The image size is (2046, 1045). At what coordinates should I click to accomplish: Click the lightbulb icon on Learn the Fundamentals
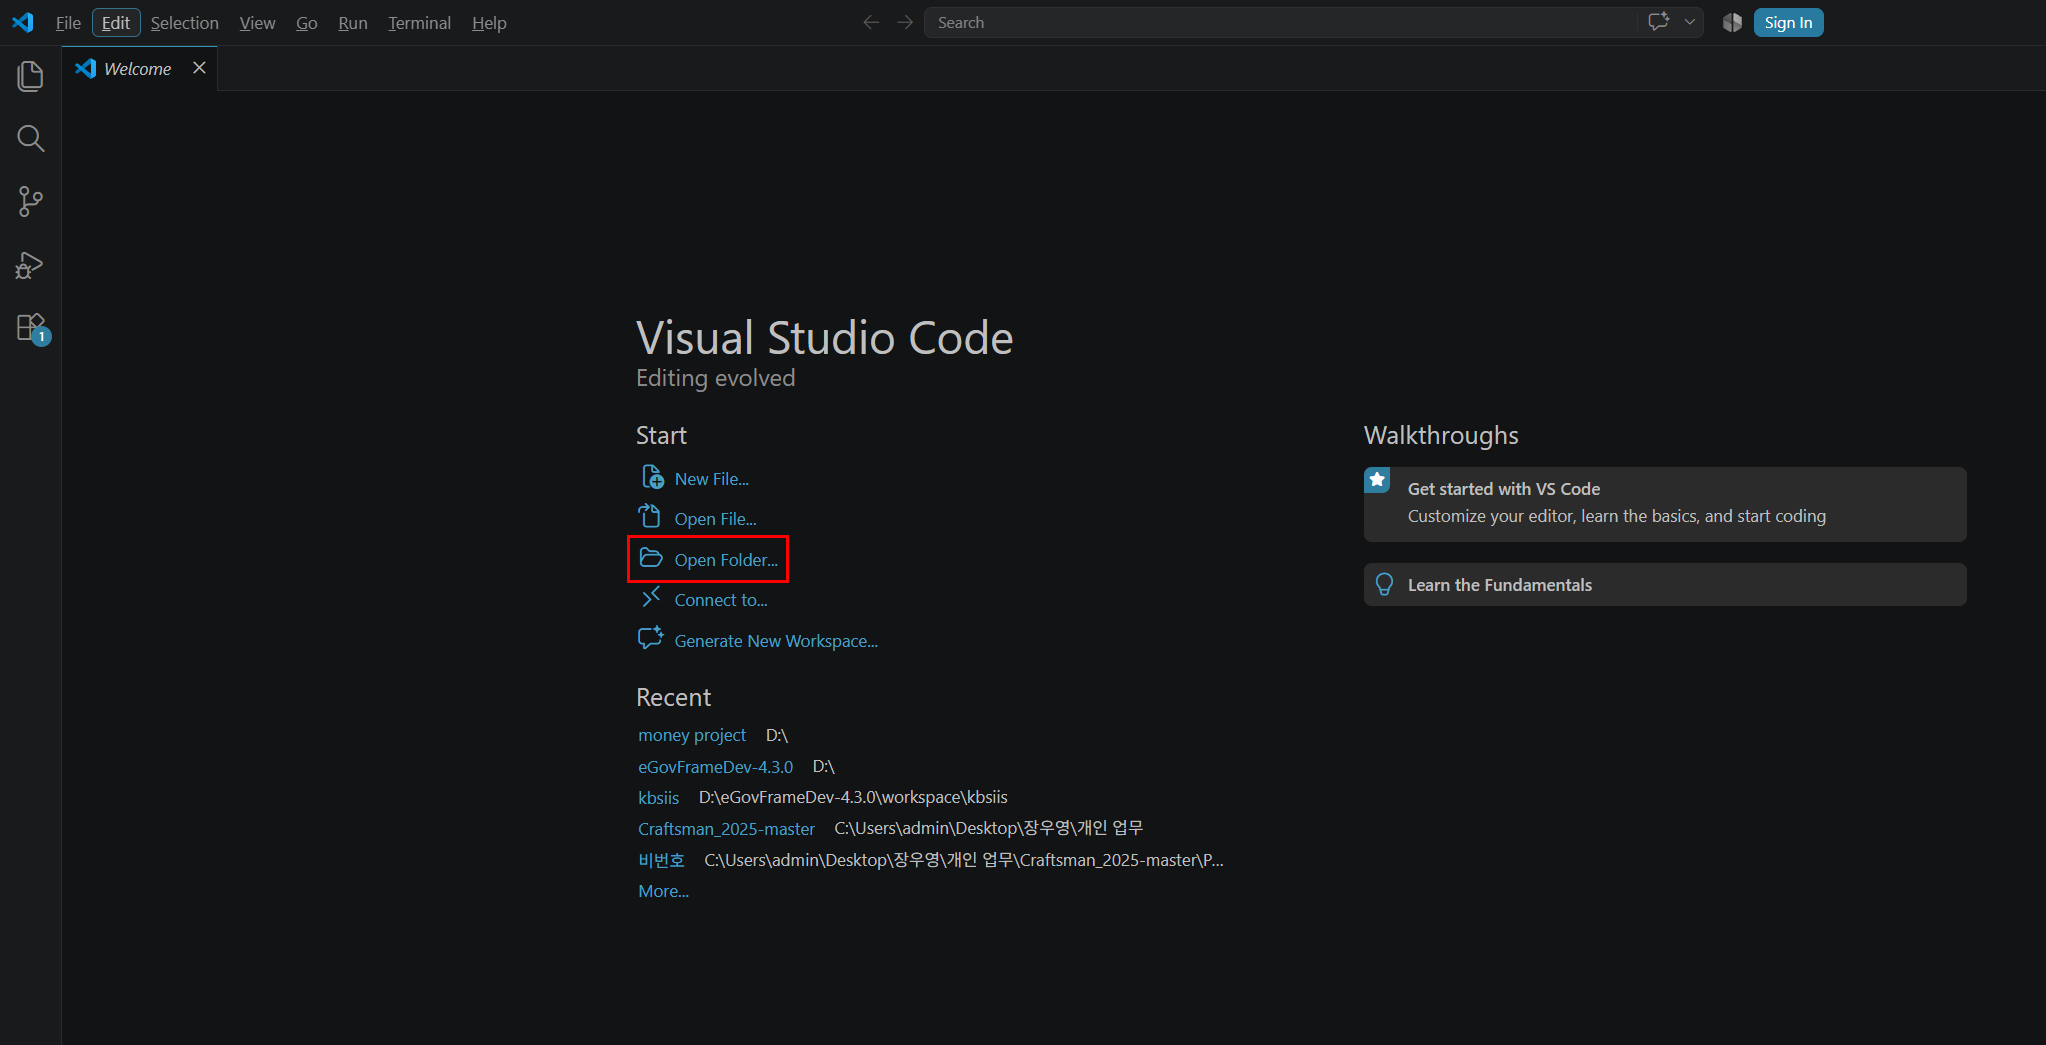pos(1384,584)
